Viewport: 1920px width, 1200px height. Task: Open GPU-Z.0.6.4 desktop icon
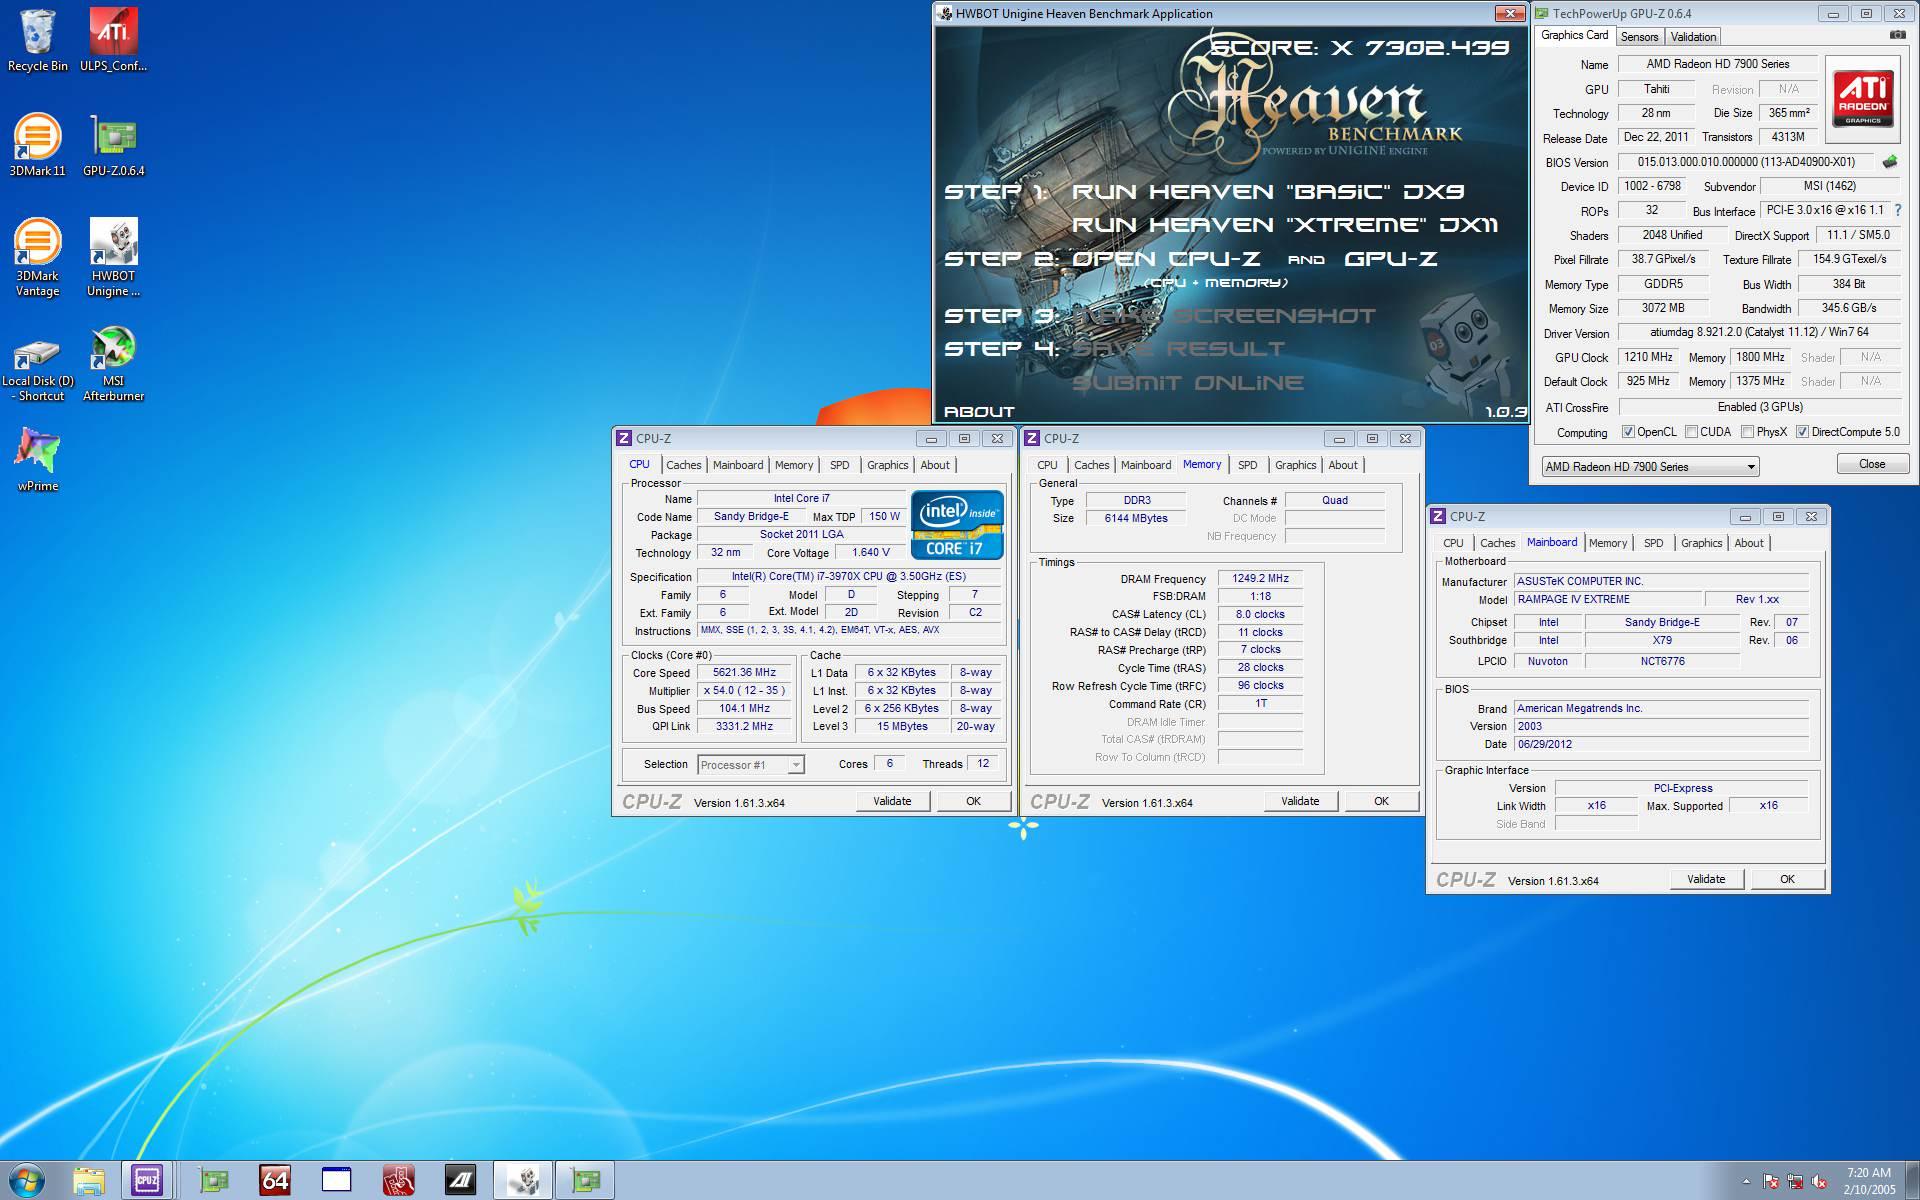(x=113, y=146)
